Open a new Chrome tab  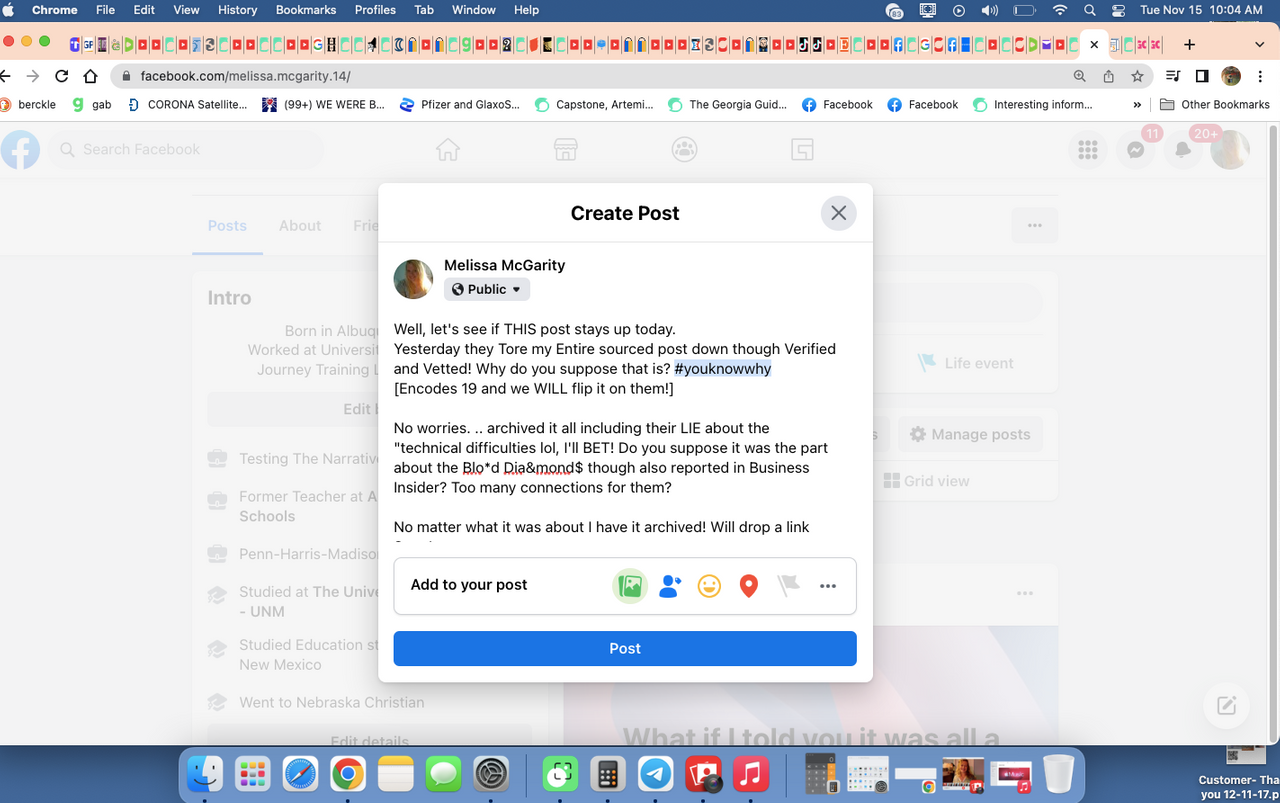(1189, 45)
